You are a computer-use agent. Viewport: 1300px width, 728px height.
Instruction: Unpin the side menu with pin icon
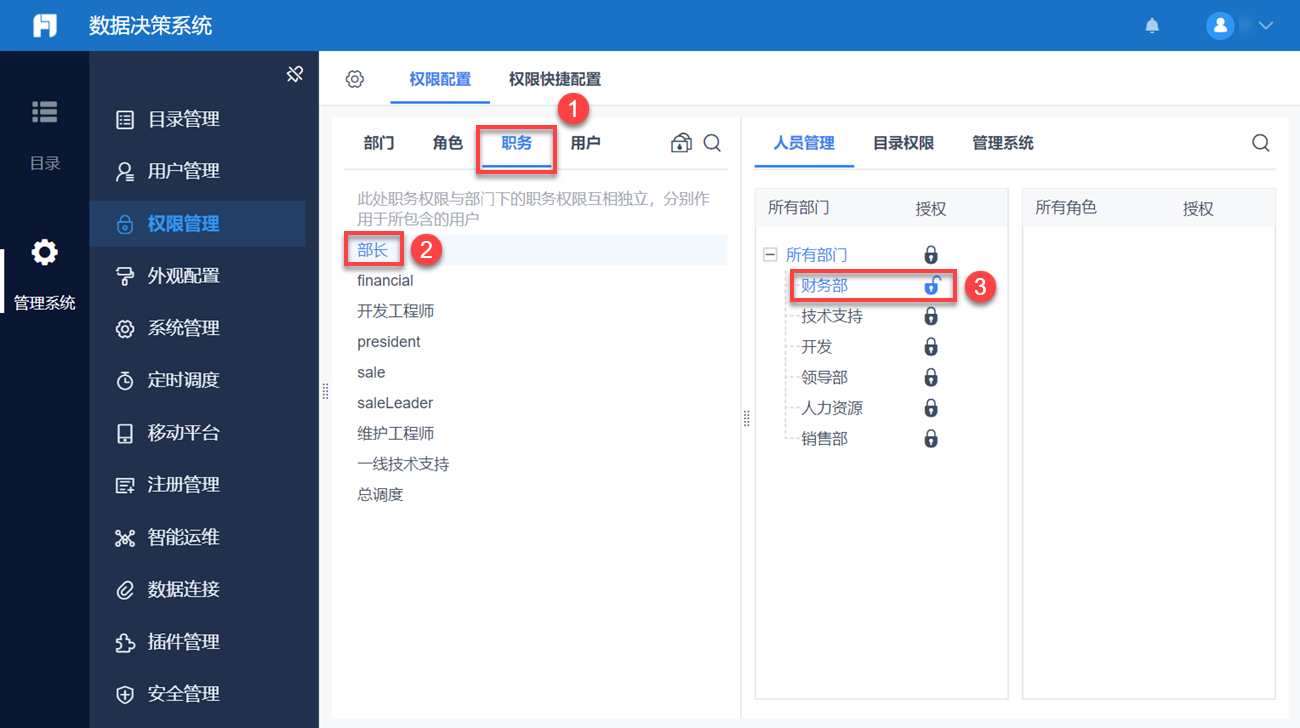tap(294, 74)
